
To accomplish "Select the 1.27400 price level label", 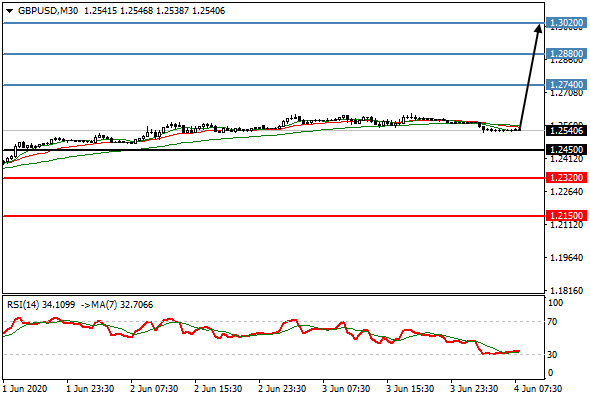I will pyautogui.click(x=566, y=85).
